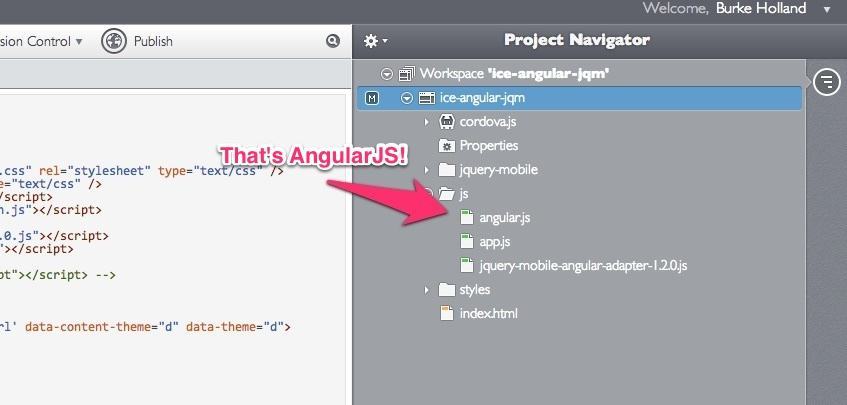Expand the cordova.js node
The width and height of the screenshot is (847, 405).
426,122
